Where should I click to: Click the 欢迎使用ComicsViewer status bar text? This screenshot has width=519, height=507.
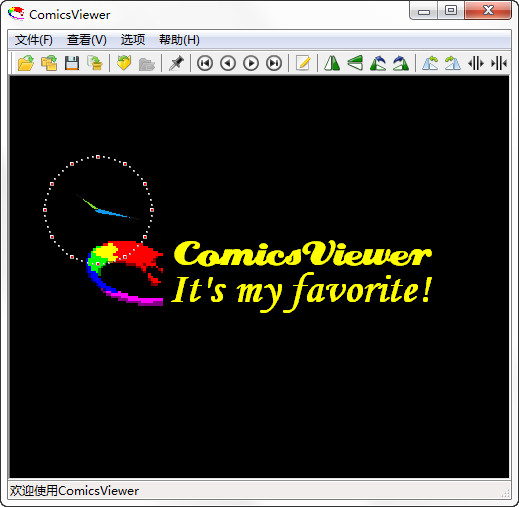[74, 491]
